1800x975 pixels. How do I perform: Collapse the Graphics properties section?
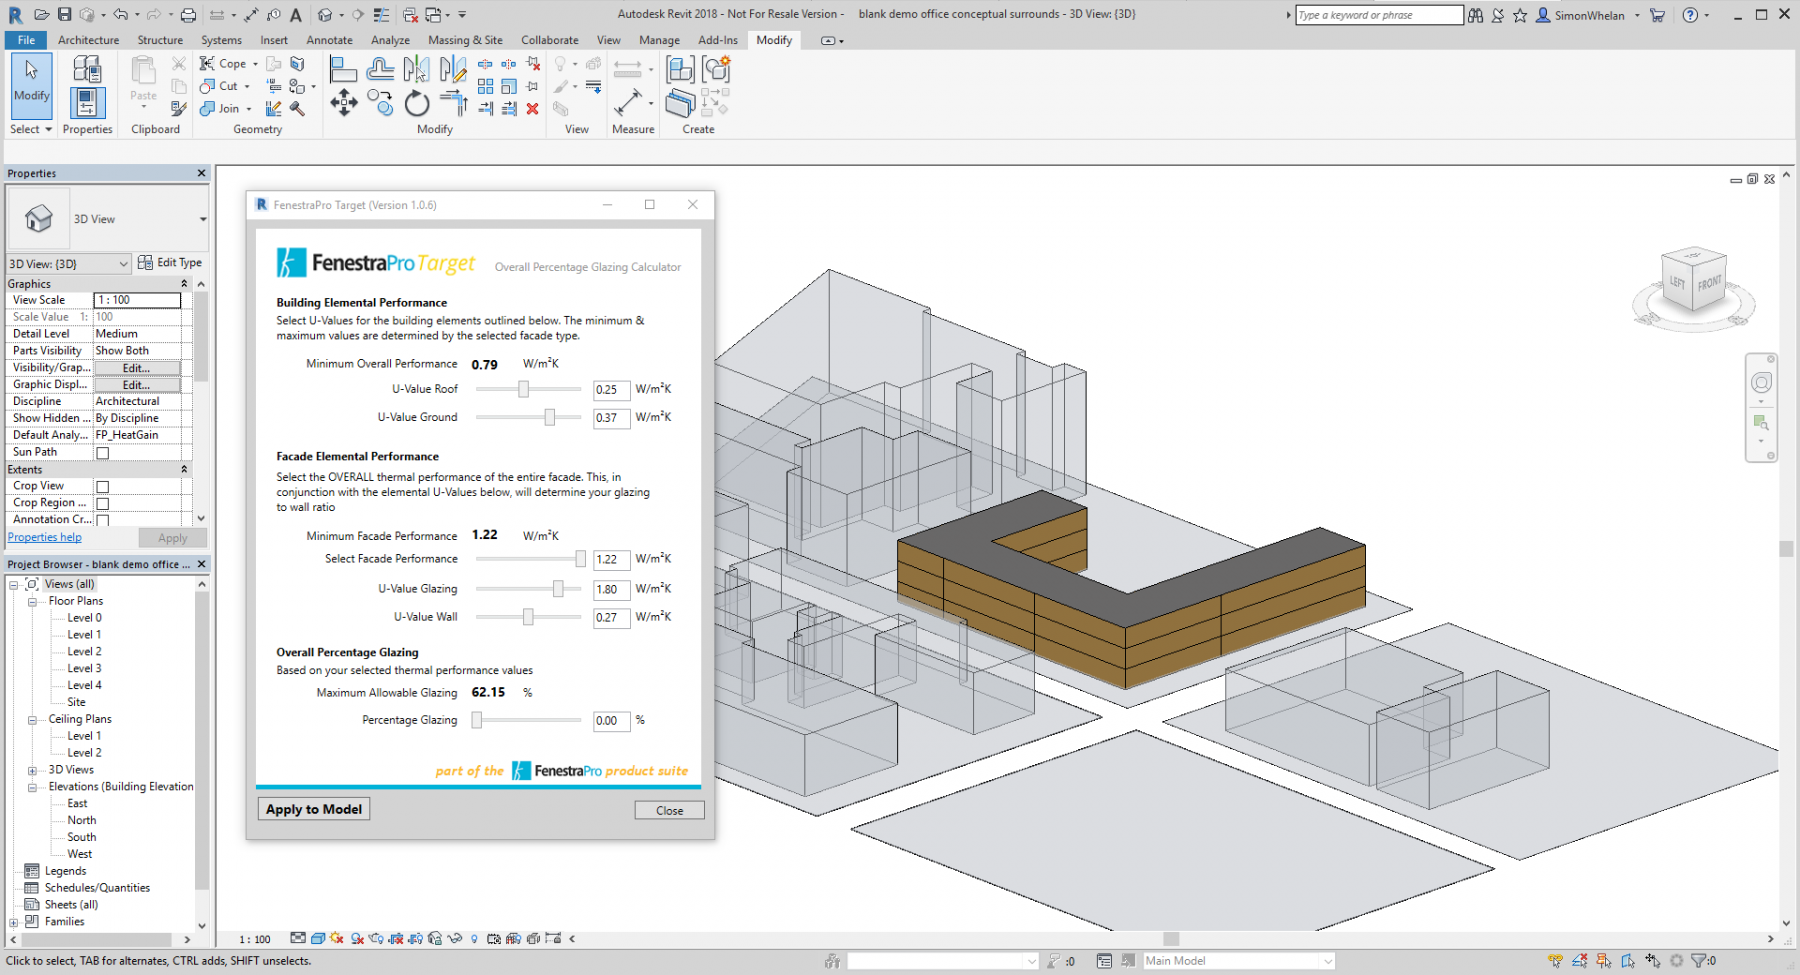click(184, 284)
